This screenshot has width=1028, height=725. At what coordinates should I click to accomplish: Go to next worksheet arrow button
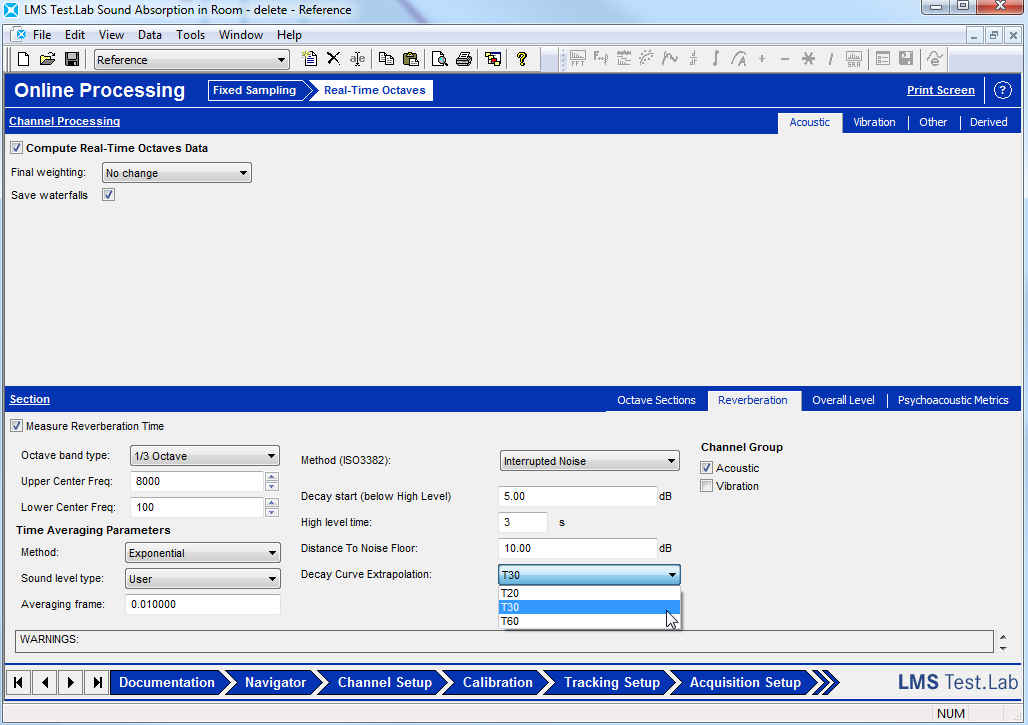click(x=71, y=682)
